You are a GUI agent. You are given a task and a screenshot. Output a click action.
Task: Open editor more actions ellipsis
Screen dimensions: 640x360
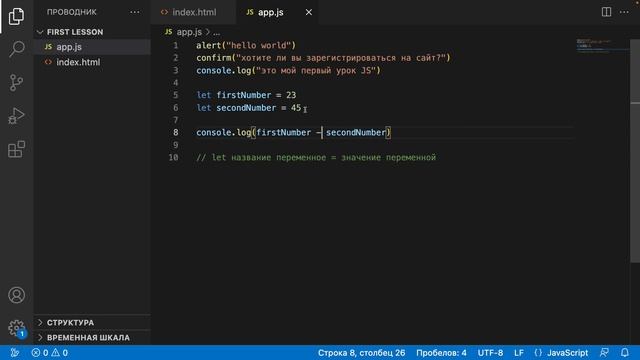[x=624, y=12]
